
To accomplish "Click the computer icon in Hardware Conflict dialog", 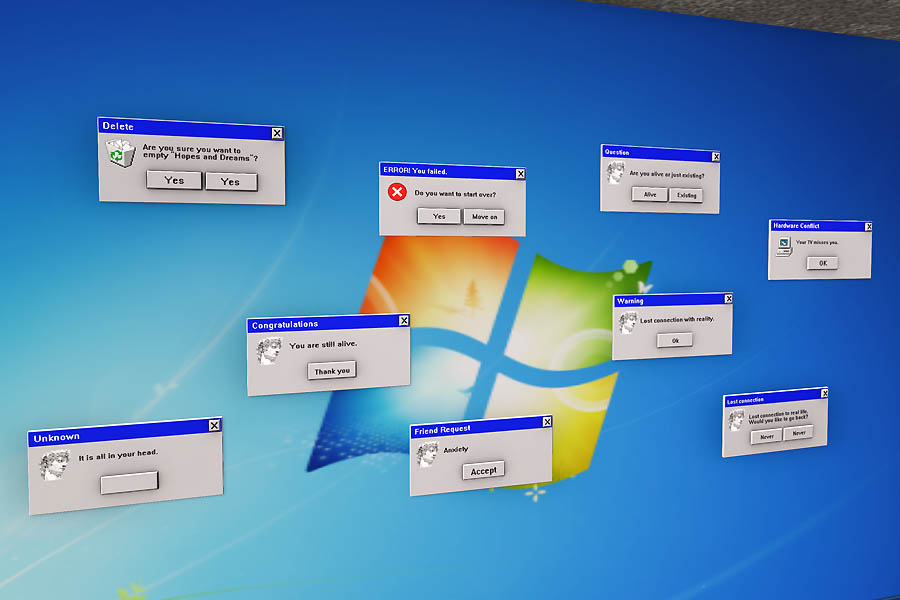I will (784, 246).
